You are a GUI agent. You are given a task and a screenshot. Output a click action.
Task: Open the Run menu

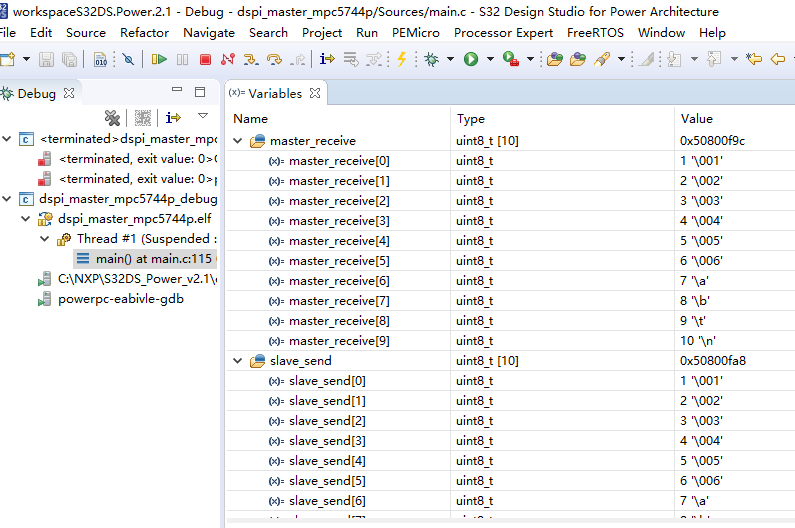(x=367, y=32)
